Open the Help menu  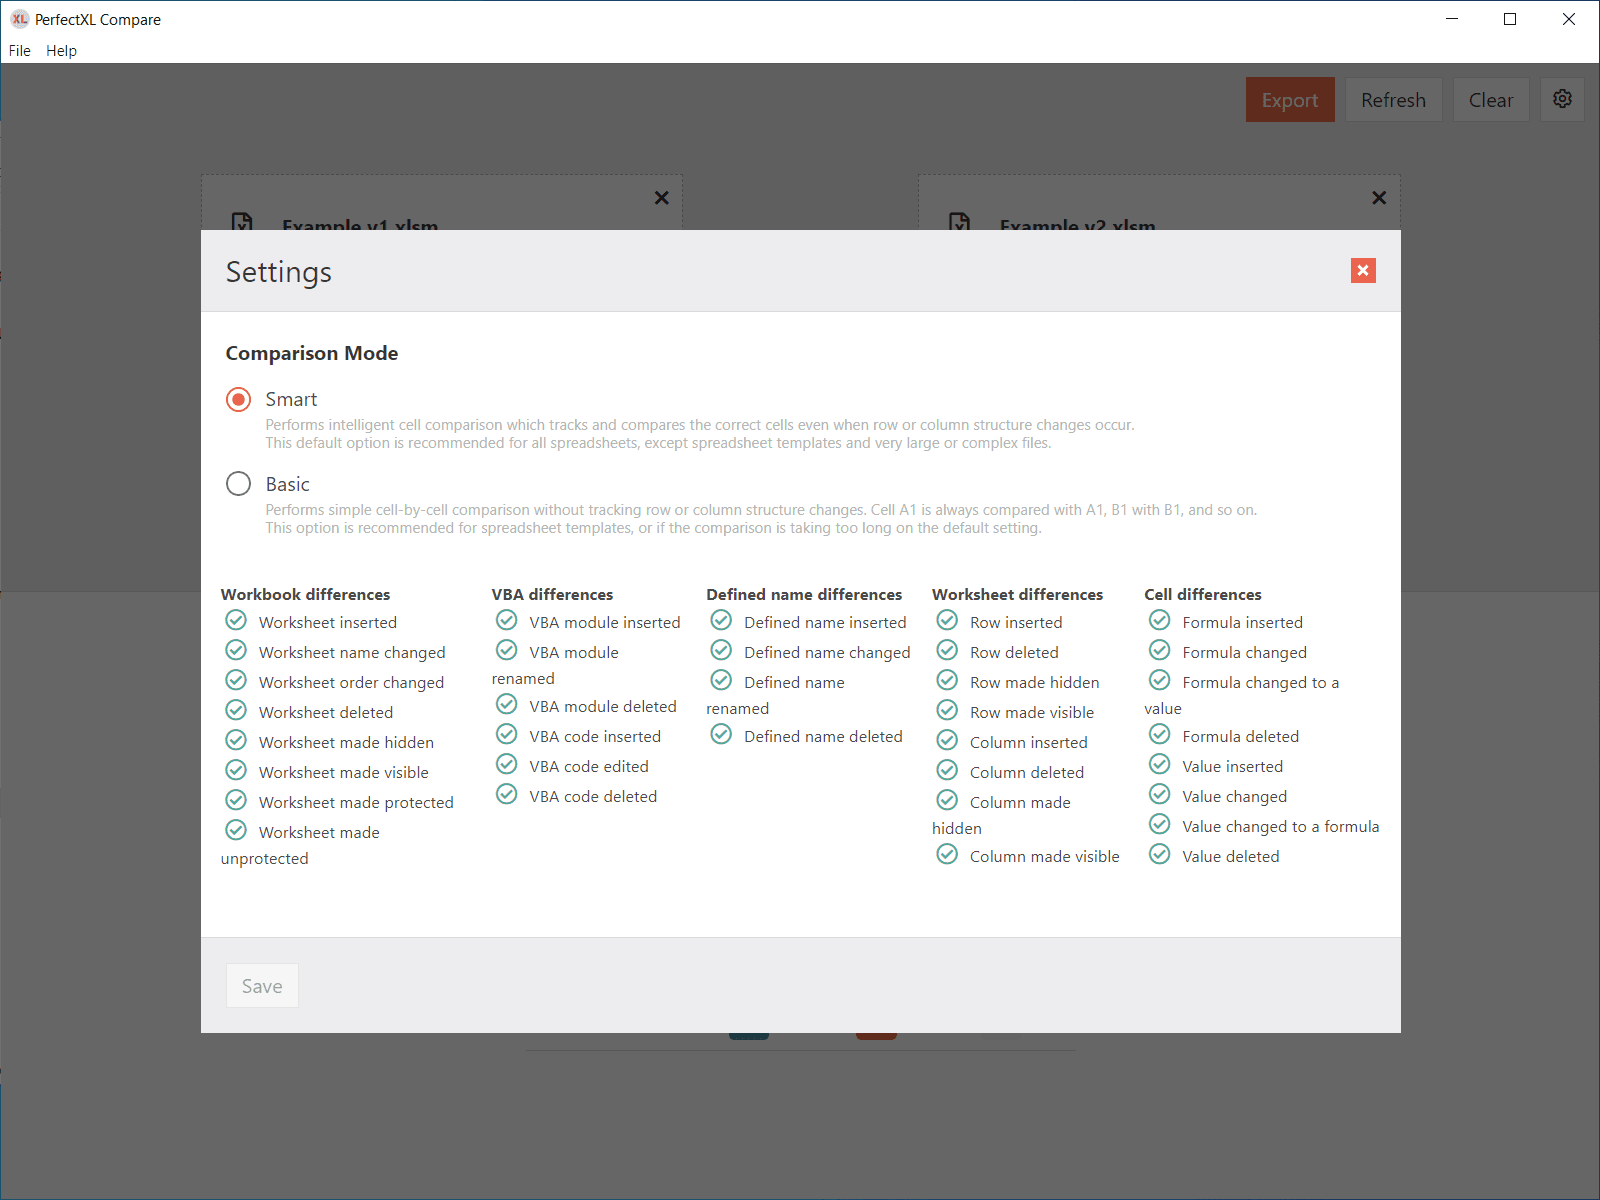(x=61, y=50)
